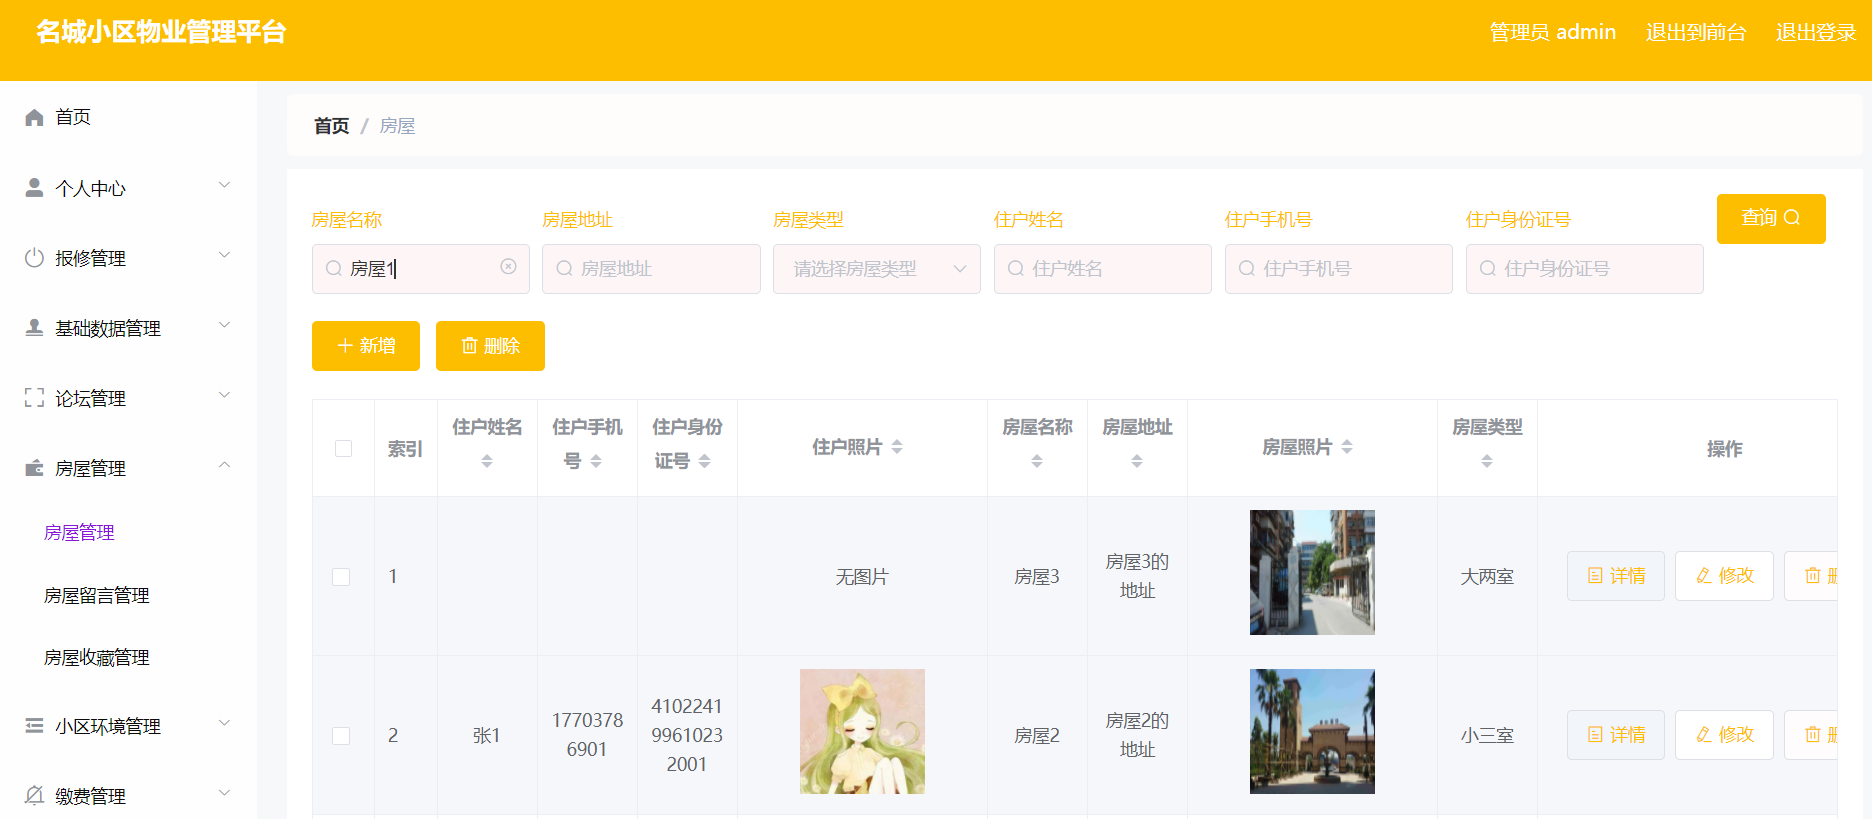Image resolution: width=1872 pixels, height=819 pixels.
Task: Click the power icon beside 报修管理
Action: [x=34, y=258]
